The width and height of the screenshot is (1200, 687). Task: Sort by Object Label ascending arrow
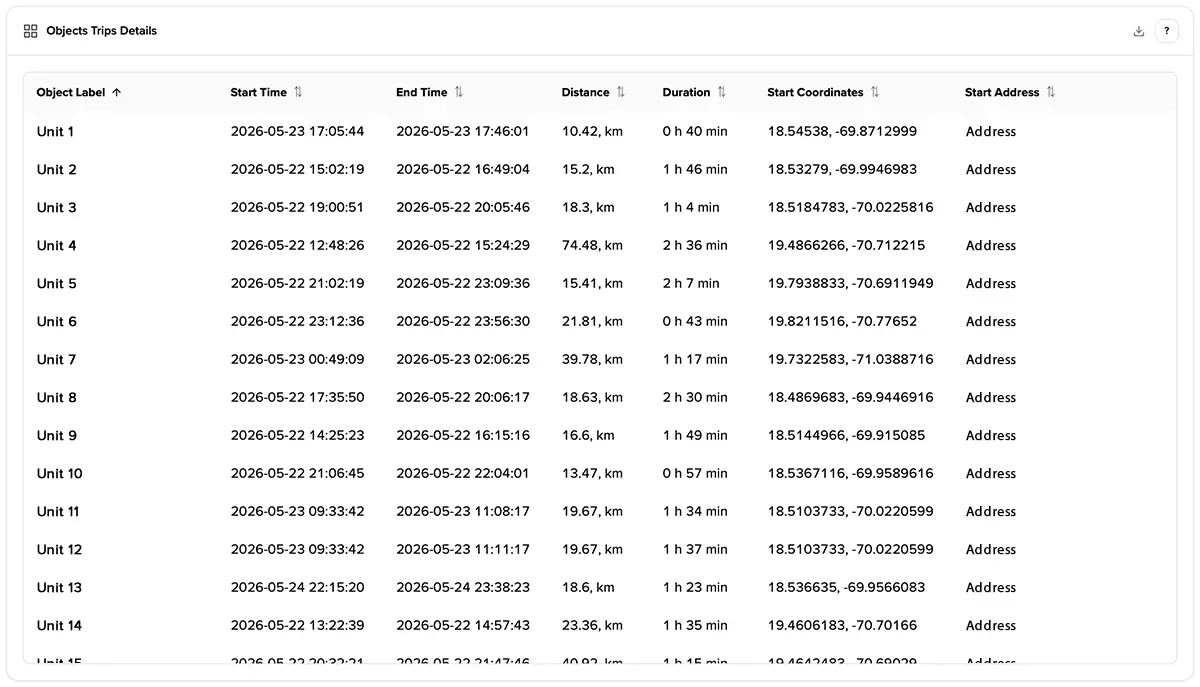click(116, 92)
